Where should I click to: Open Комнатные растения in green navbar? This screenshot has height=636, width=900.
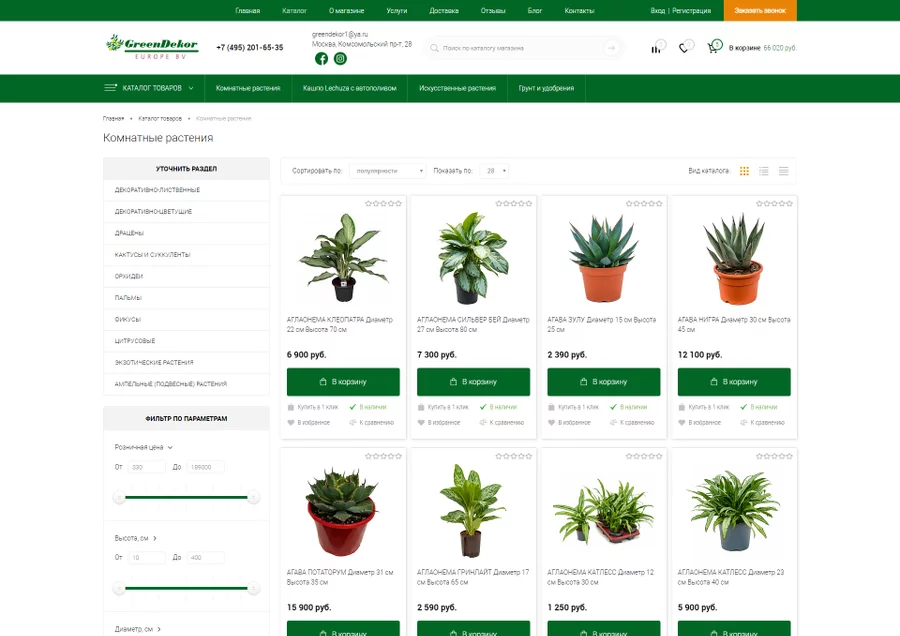tap(248, 88)
